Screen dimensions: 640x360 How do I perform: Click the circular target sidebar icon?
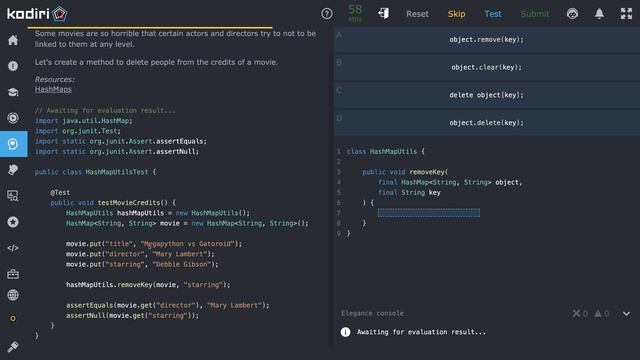[x=13, y=118]
